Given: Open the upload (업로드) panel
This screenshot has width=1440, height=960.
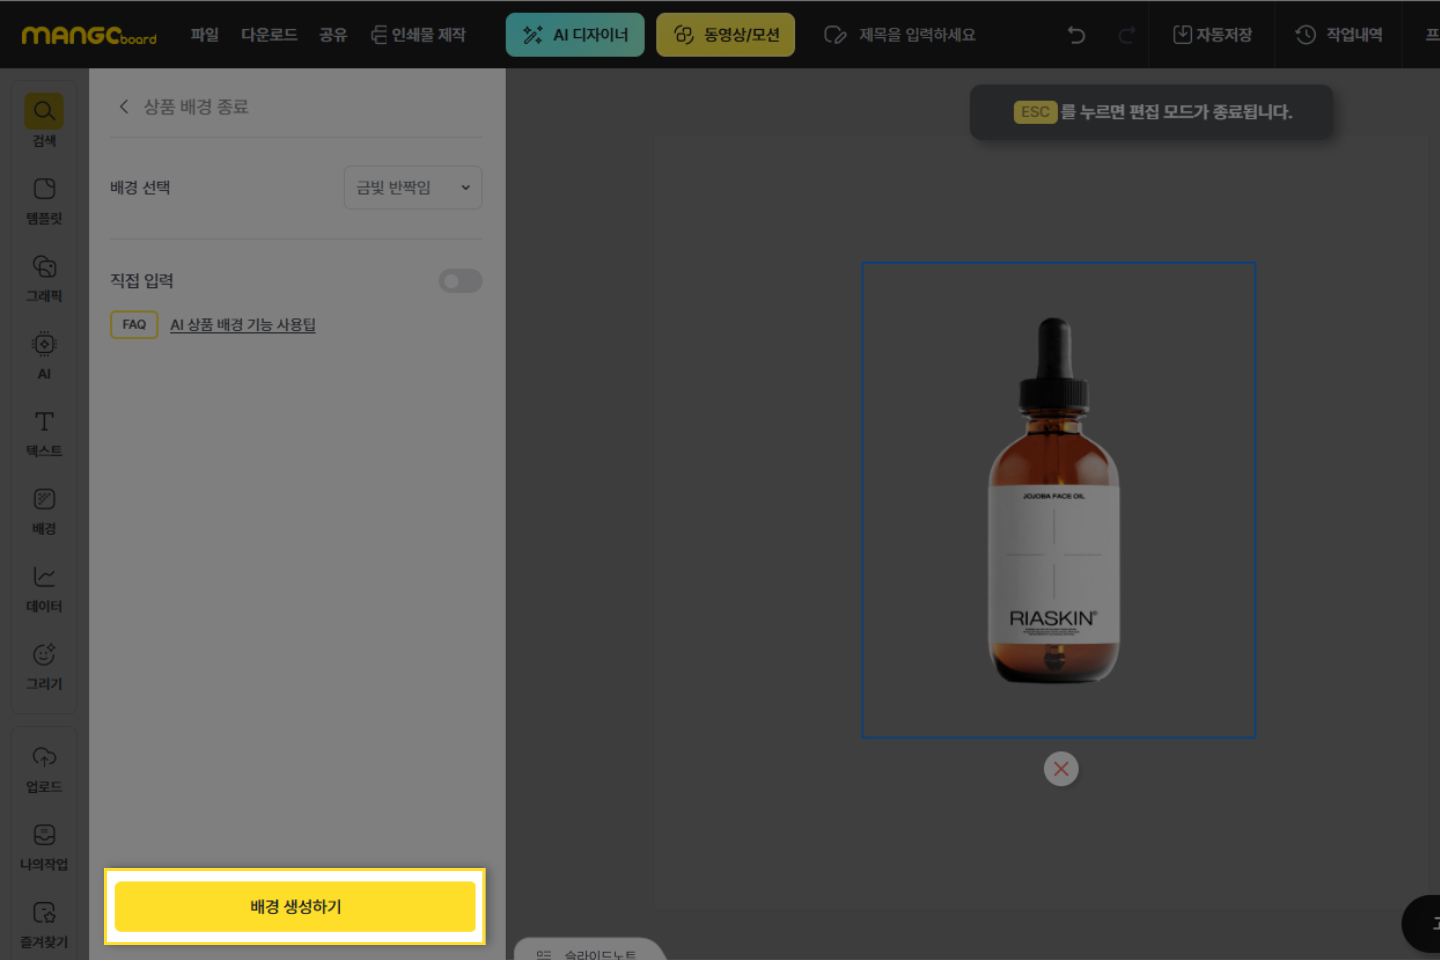Looking at the screenshot, I should click(x=44, y=767).
